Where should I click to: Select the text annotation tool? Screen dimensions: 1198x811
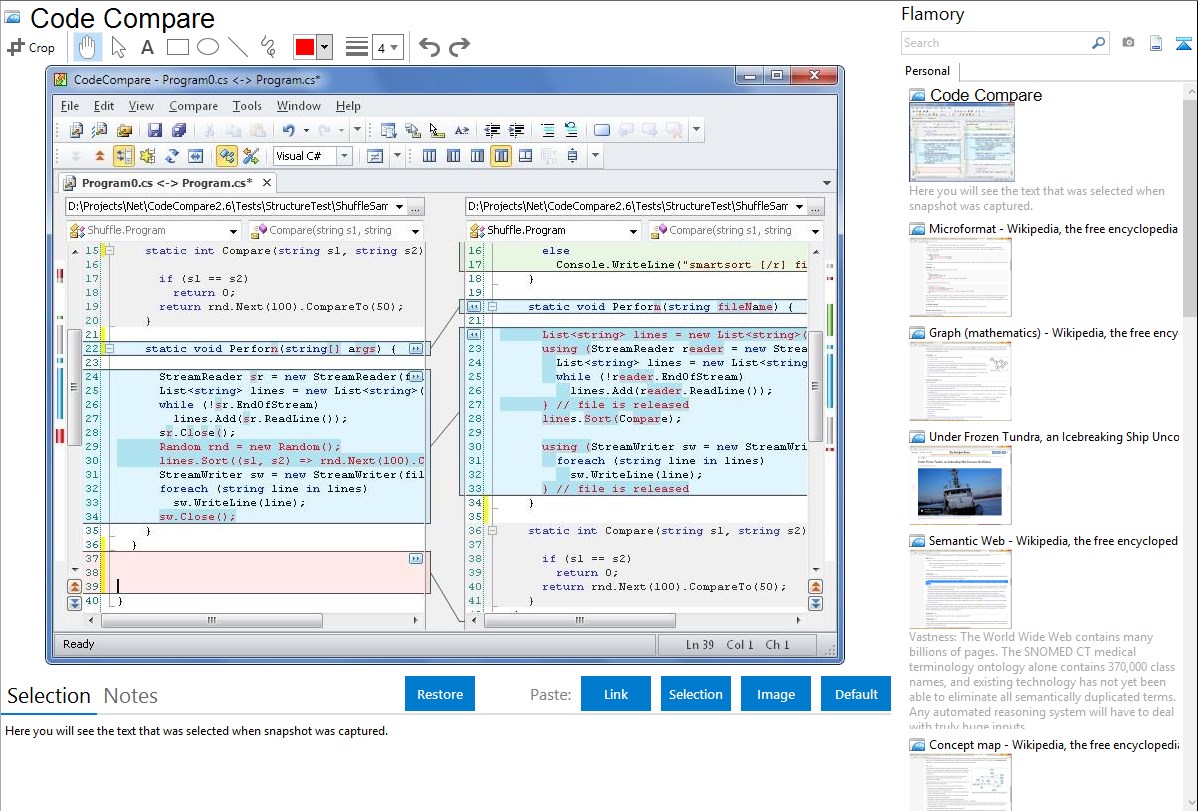coord(147,47)
